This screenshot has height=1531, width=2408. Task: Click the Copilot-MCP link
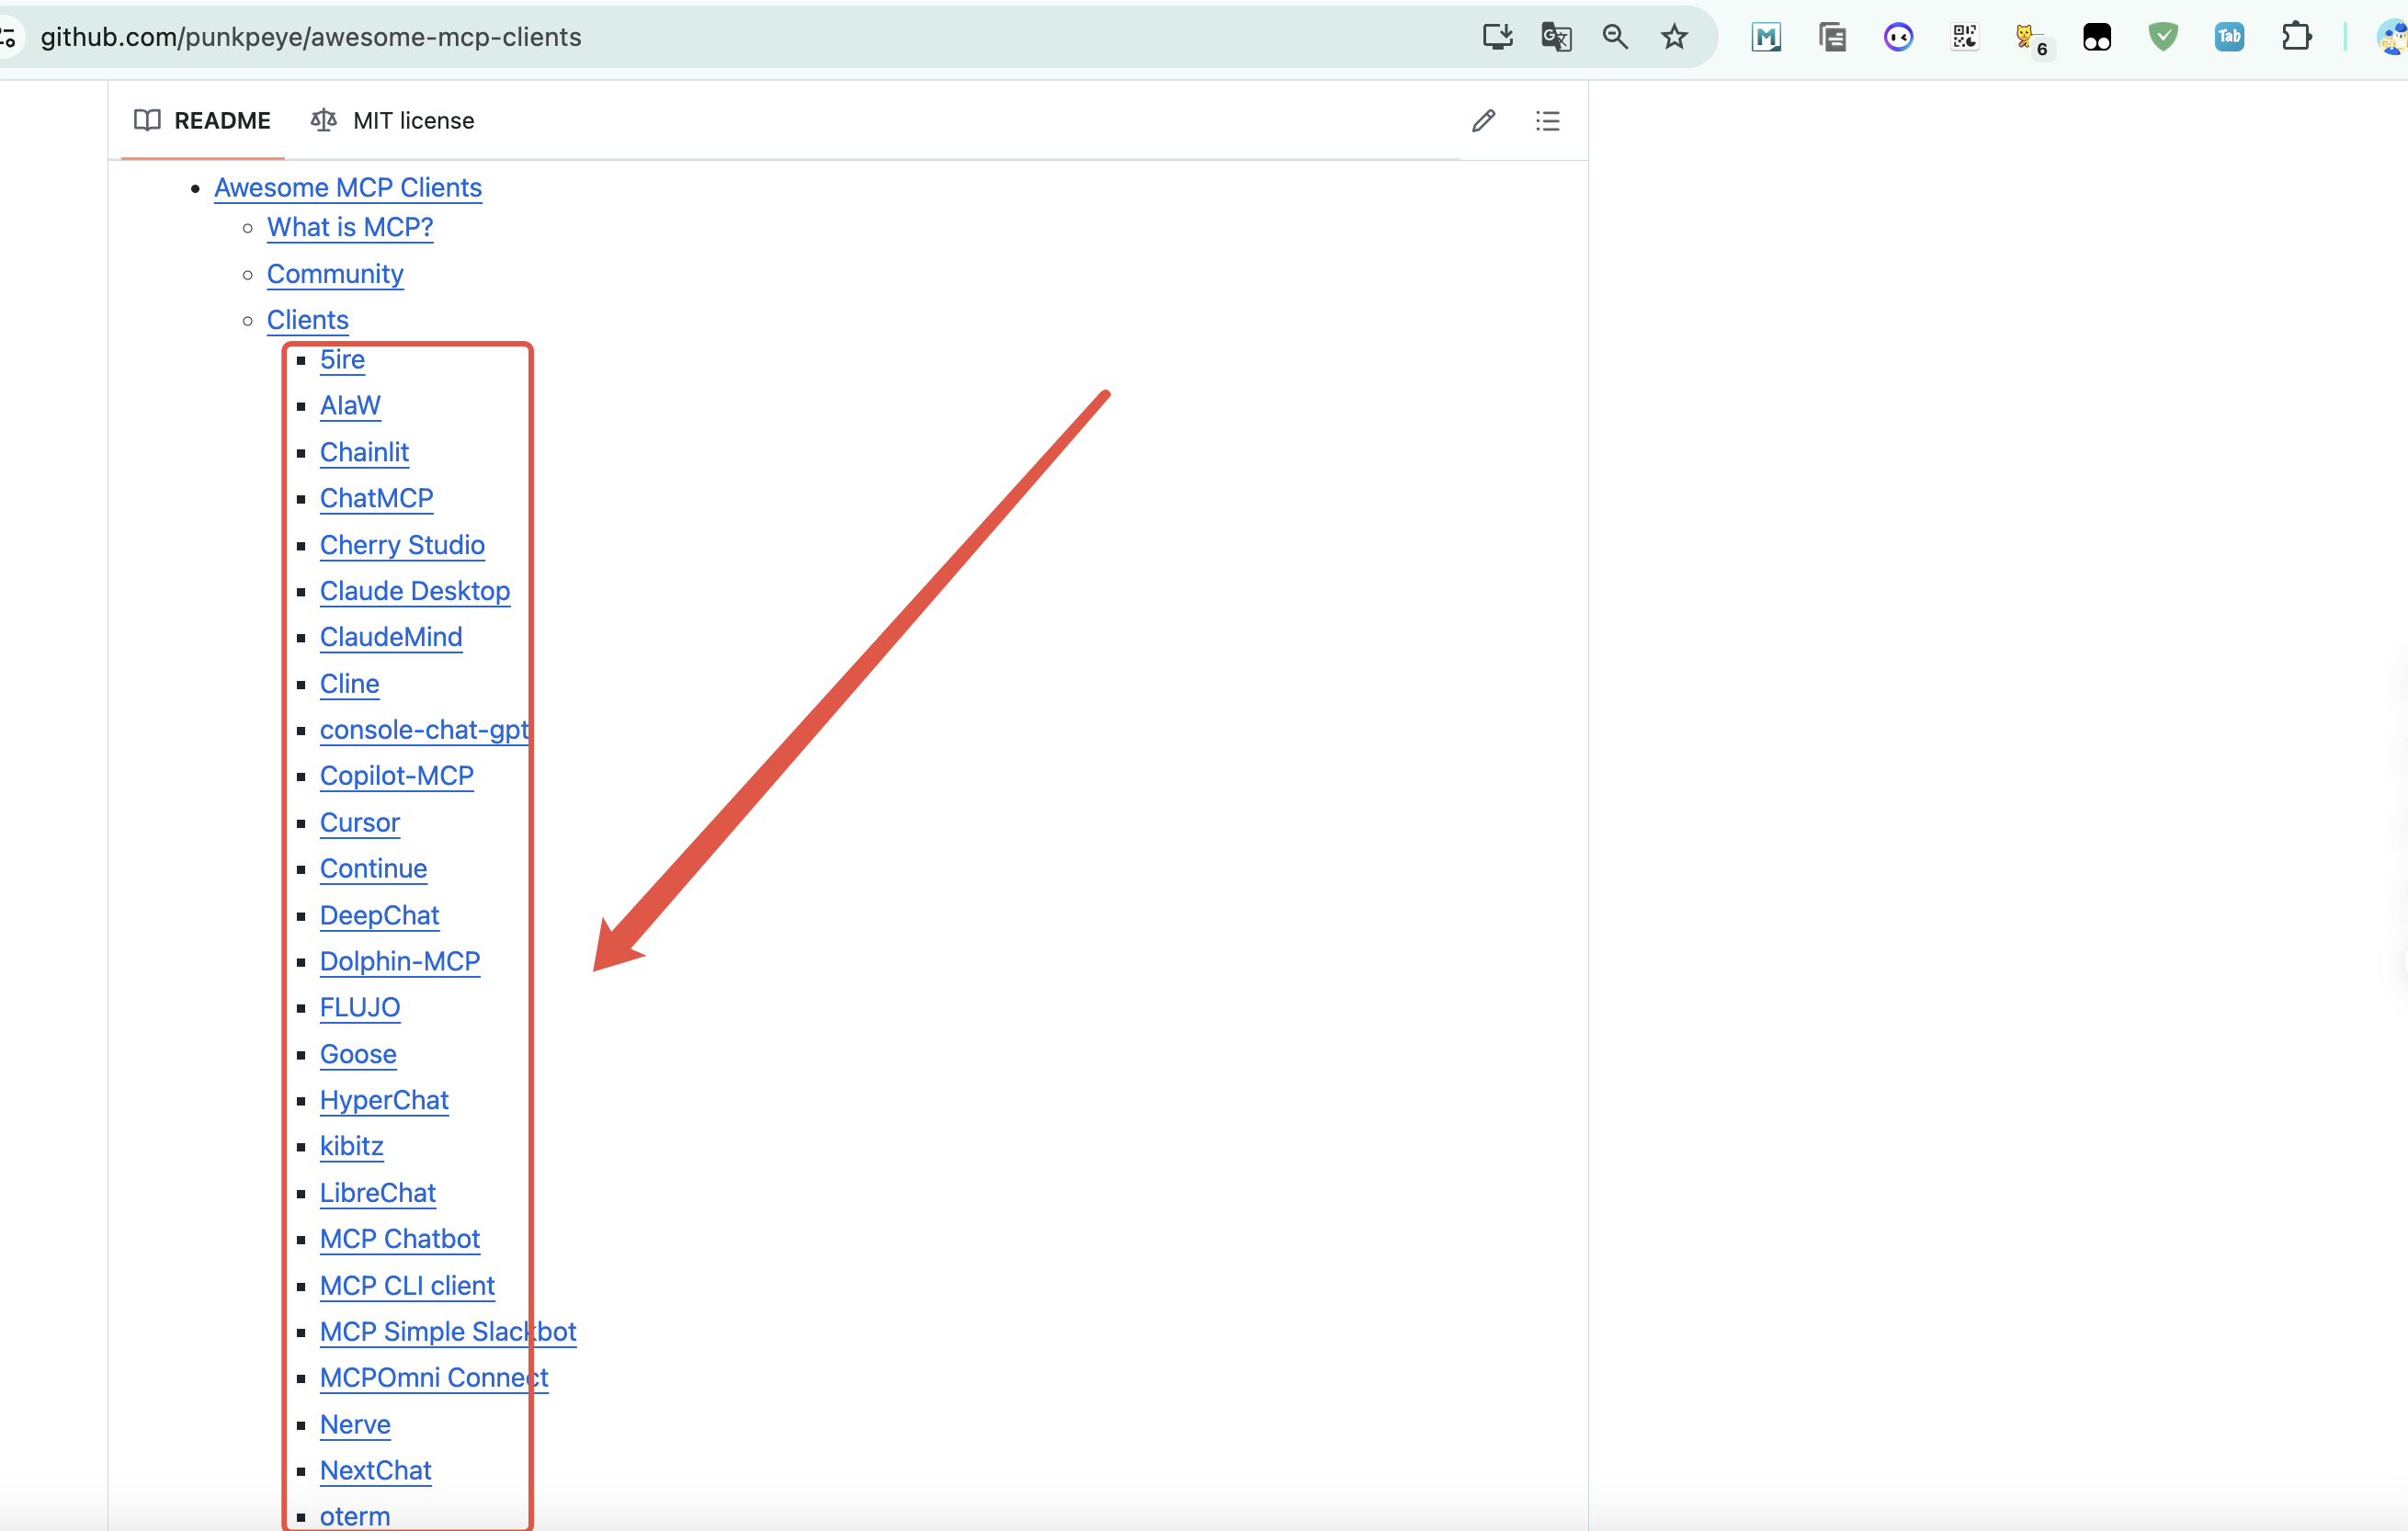click(397, 777)
